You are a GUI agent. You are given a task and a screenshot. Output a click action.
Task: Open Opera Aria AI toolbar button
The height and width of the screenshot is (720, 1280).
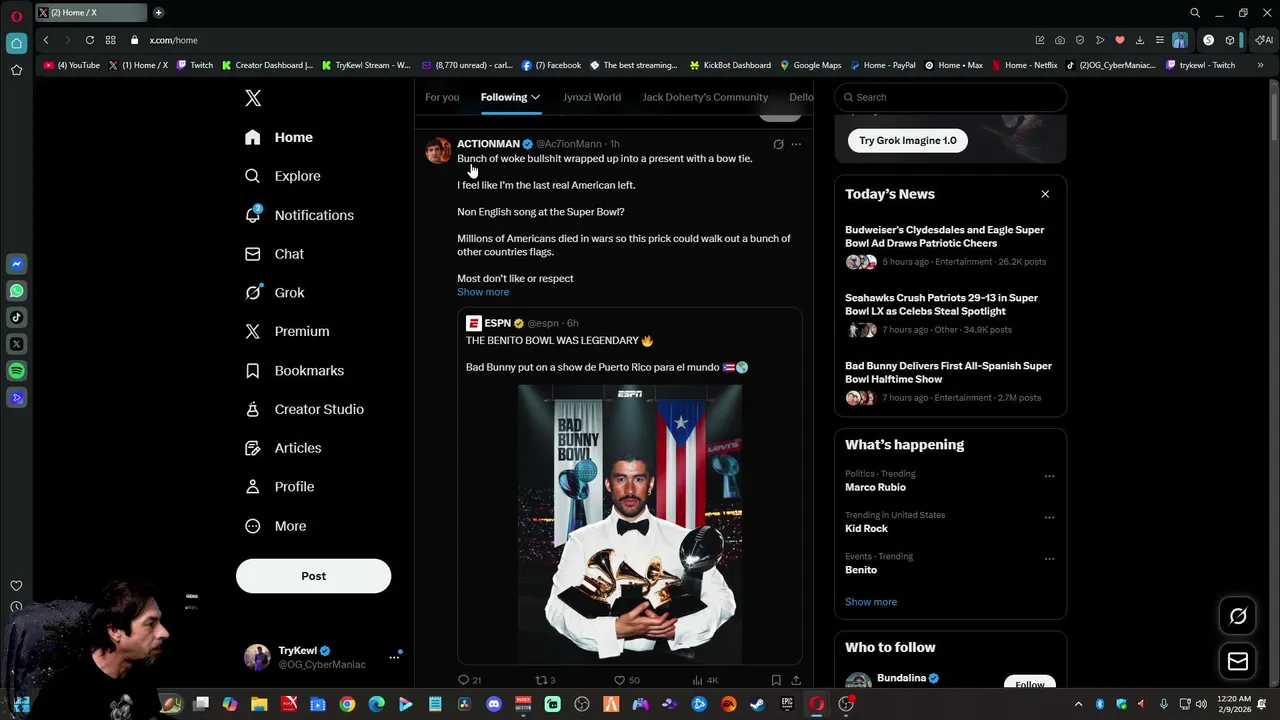(x=1264, y=40)
